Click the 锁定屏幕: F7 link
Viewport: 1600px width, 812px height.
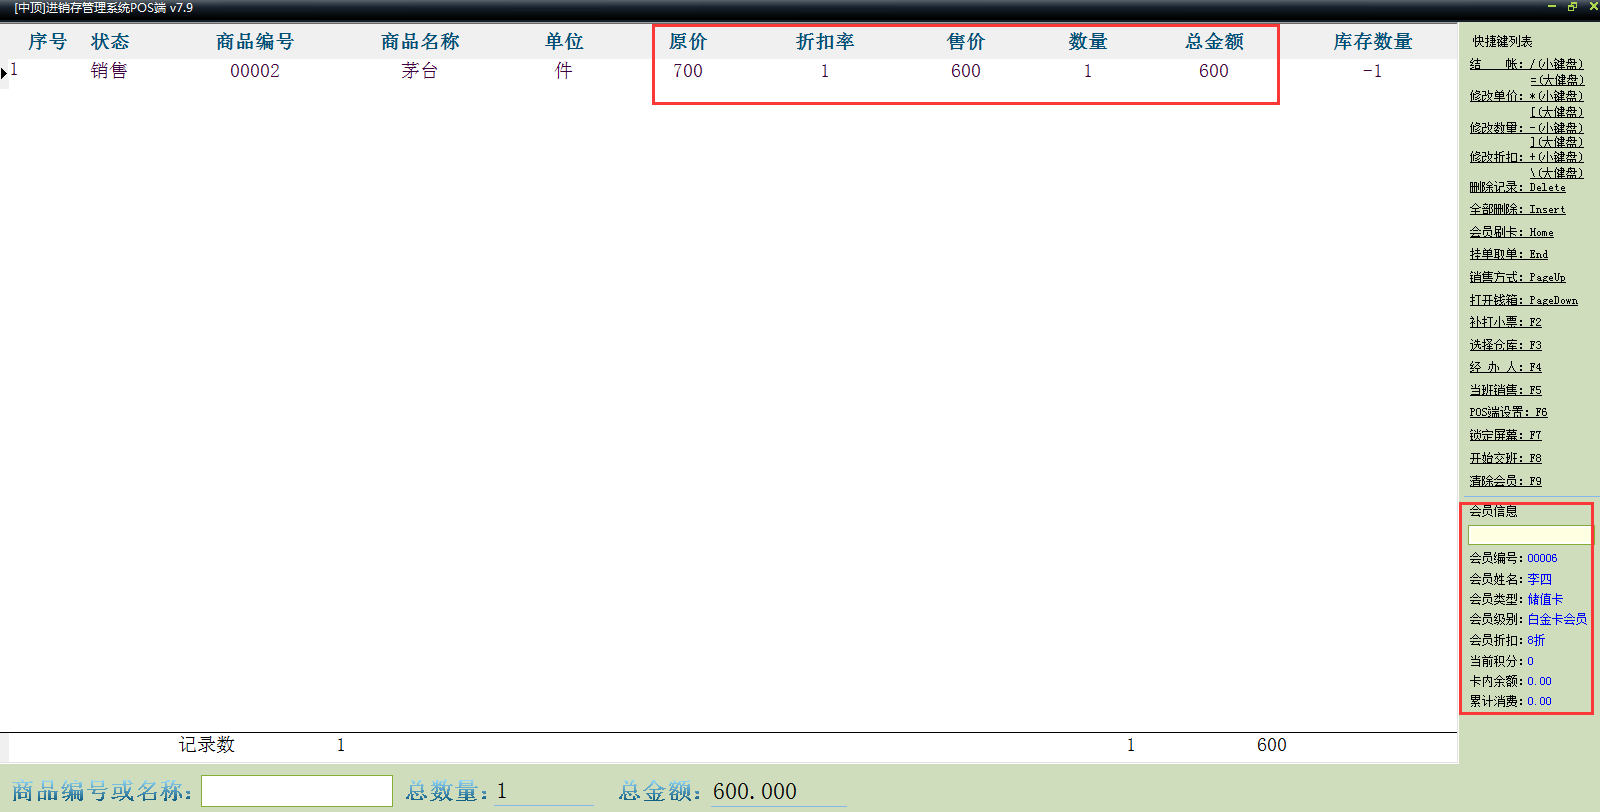click(x=1505, y=435)
